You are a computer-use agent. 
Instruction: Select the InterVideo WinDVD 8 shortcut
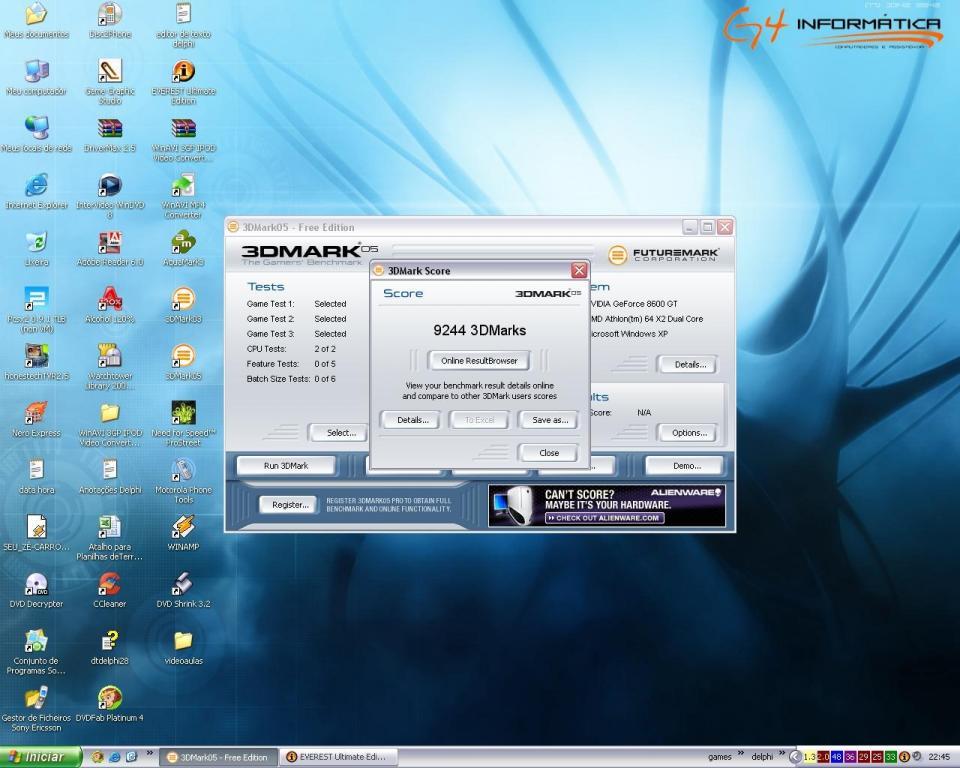tap(110, 196)
